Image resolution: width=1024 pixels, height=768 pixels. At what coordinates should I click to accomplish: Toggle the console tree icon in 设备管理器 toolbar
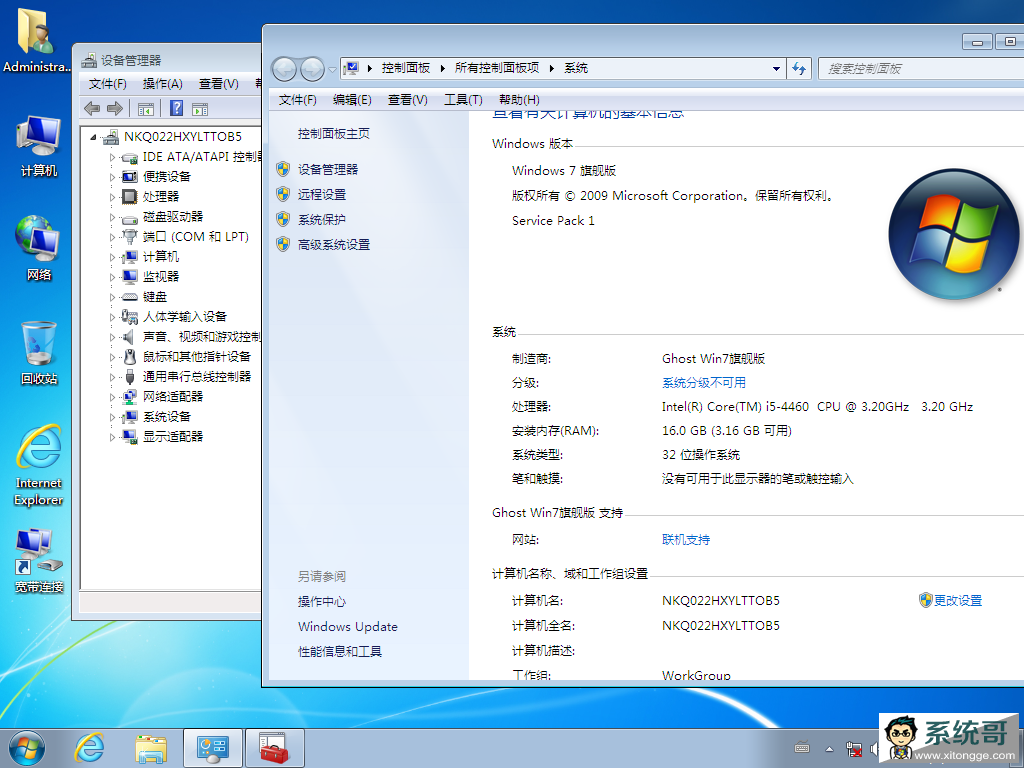146,108
